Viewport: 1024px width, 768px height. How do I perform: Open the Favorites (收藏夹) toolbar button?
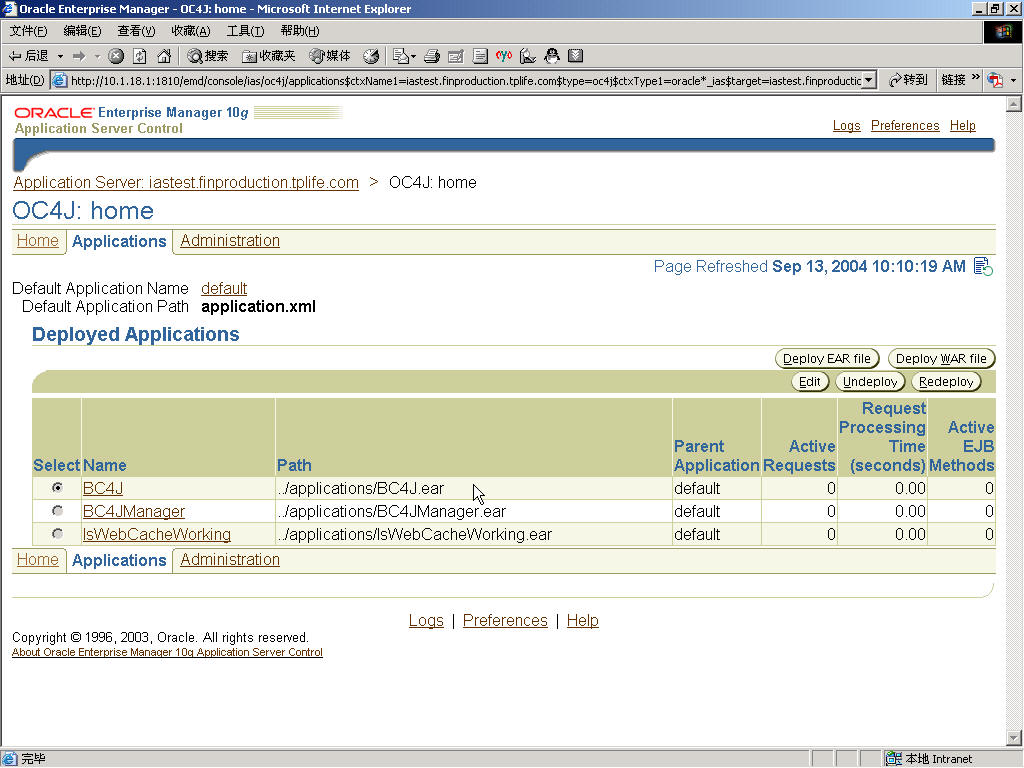pyautogui.click(x=268, y=56)
